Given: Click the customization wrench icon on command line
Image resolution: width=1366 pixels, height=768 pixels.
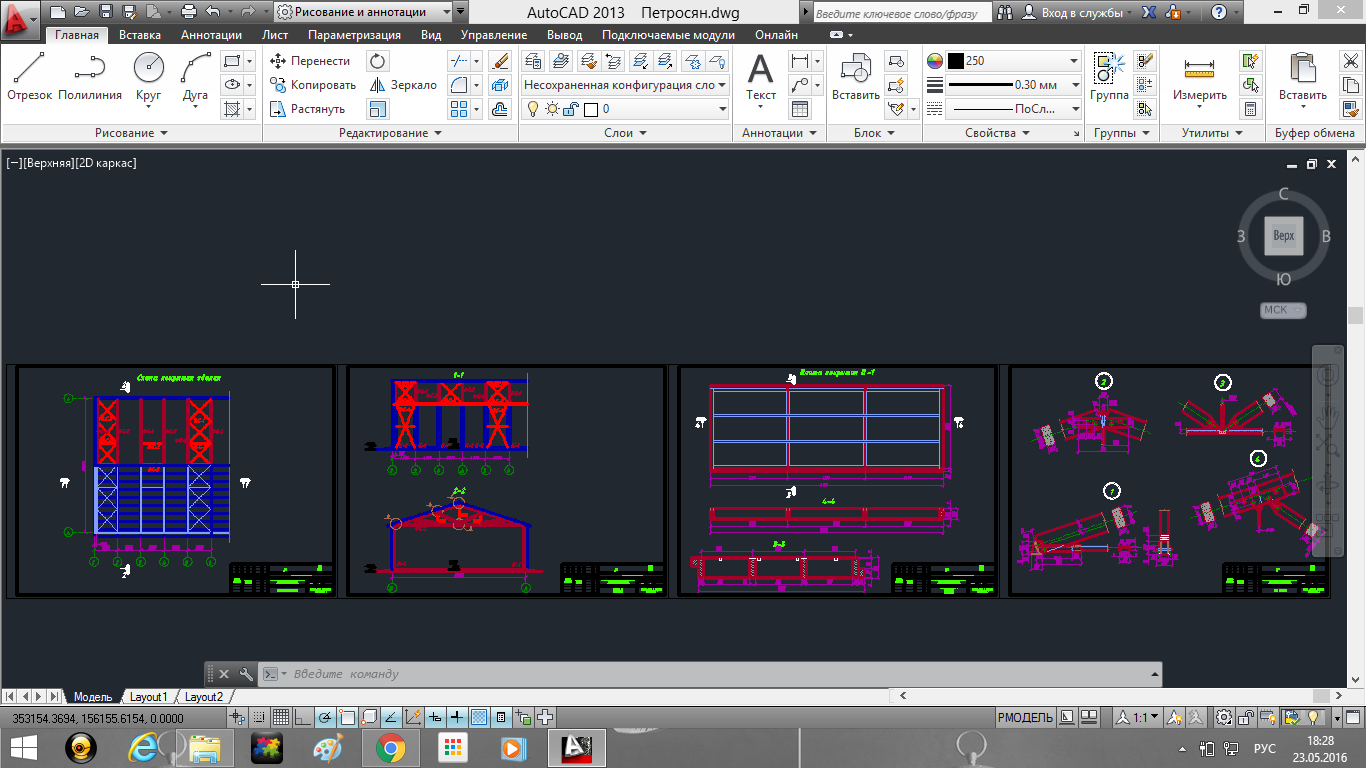Looking at the screenshot, I should (245, 674).
